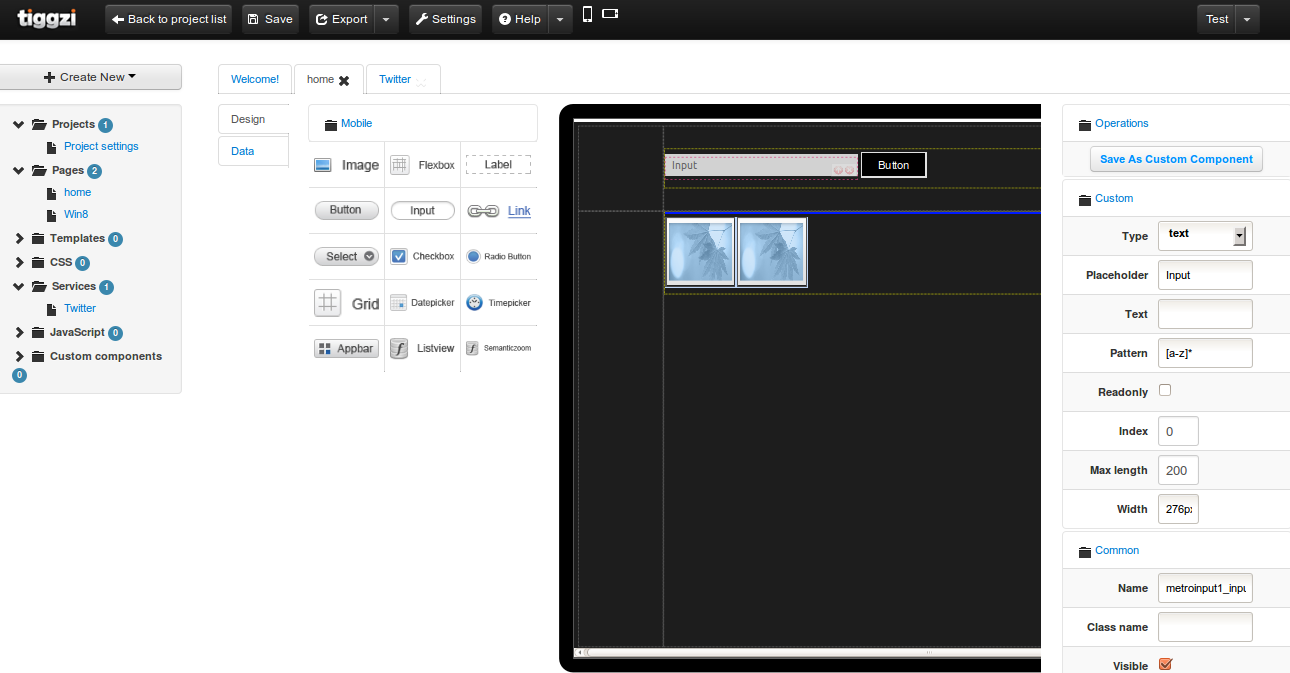Image resolution: width=1290 pixels, height=673 pixels.
Task: Toggle the Readonly checkbox
Action: point(1164,391)
